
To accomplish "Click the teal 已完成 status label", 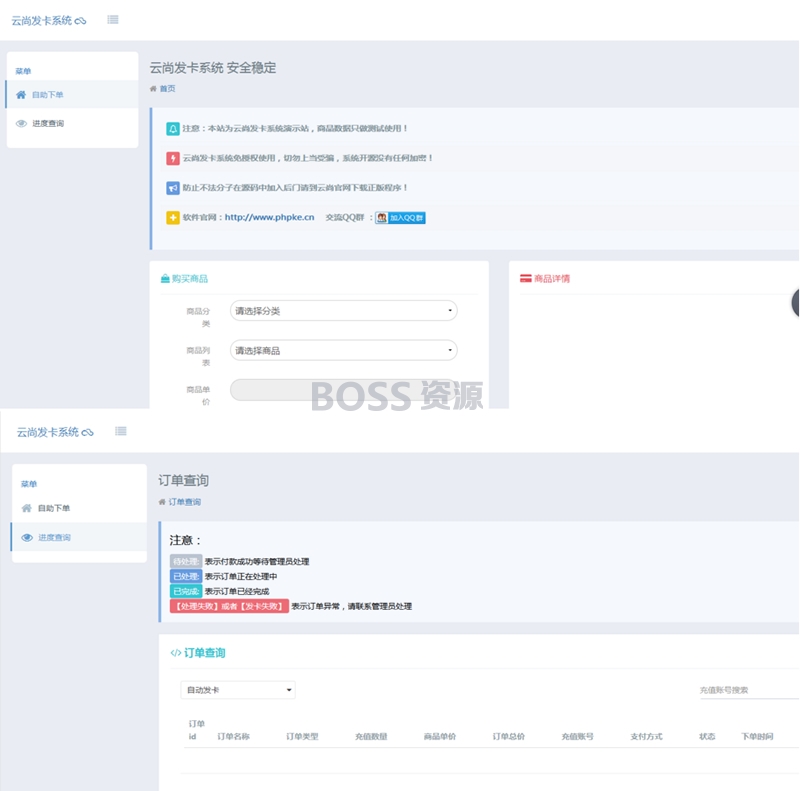I will (x=186, y=591).
